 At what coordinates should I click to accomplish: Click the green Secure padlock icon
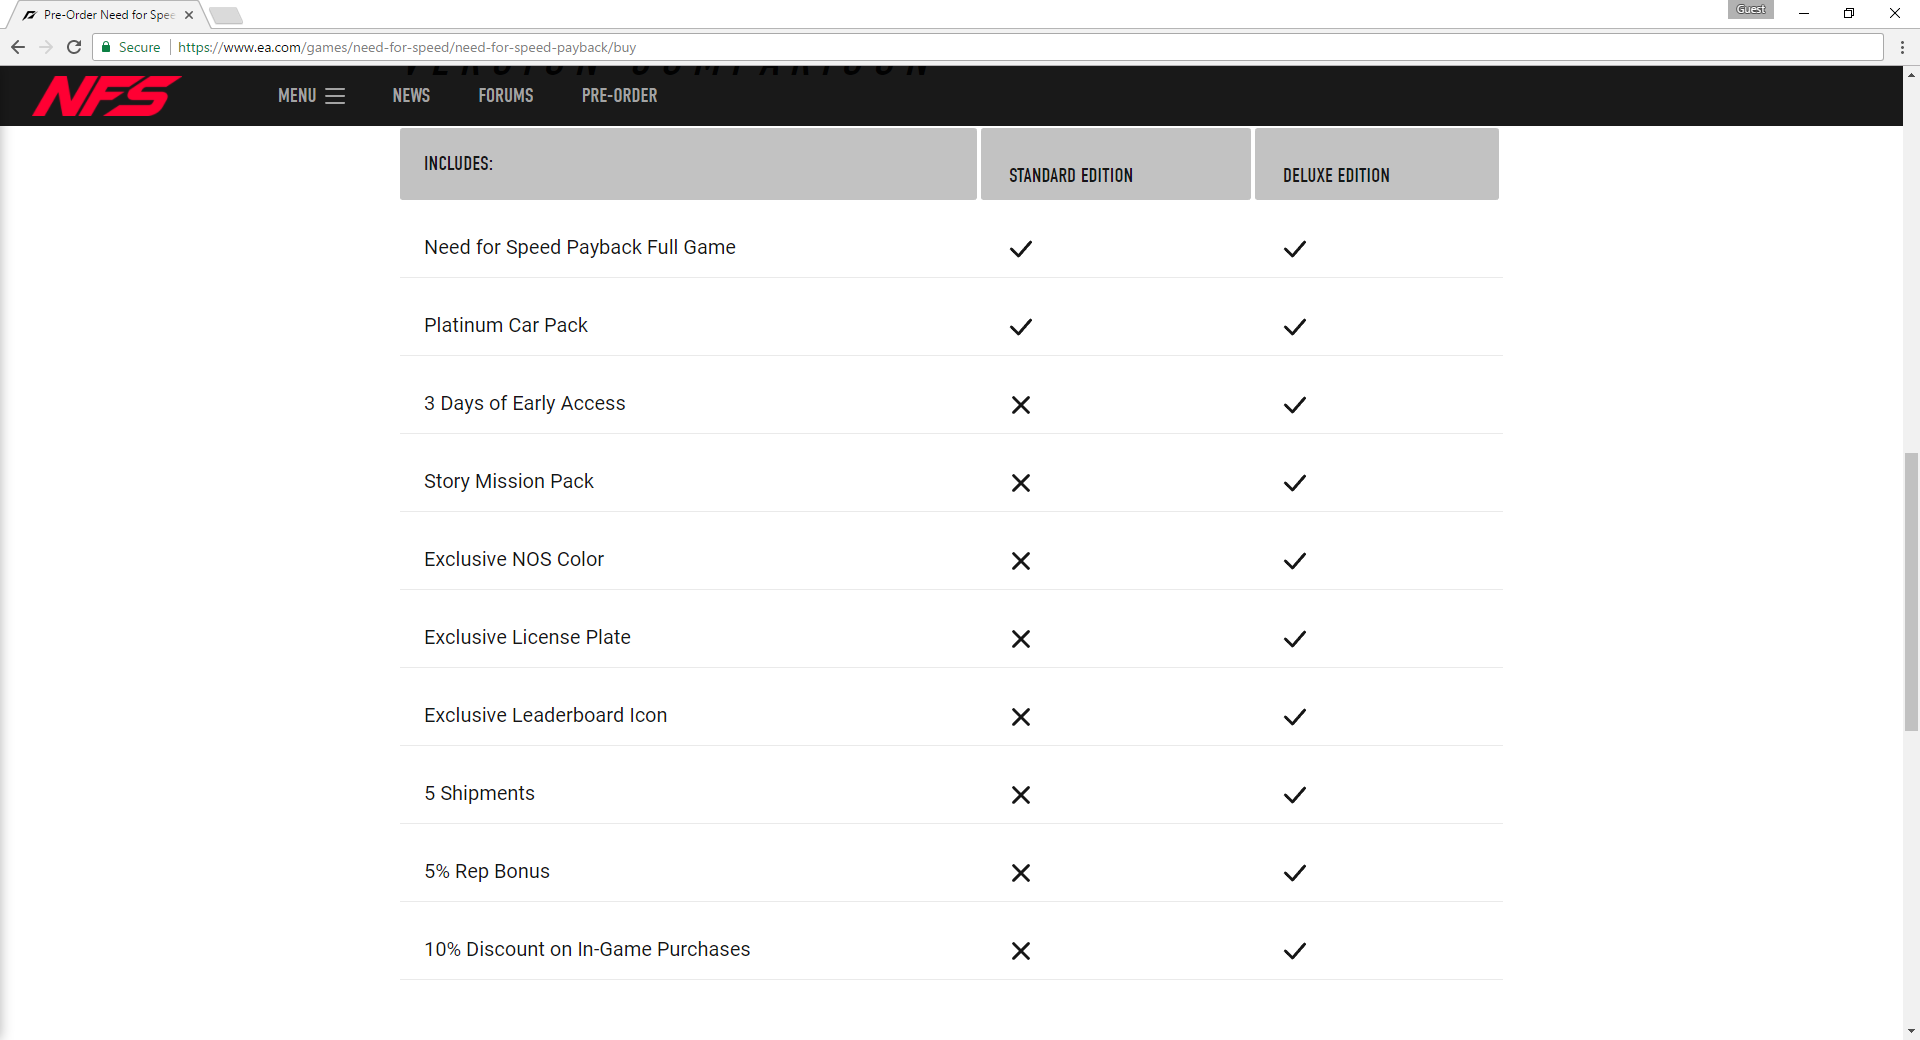(x=106, y=47)
